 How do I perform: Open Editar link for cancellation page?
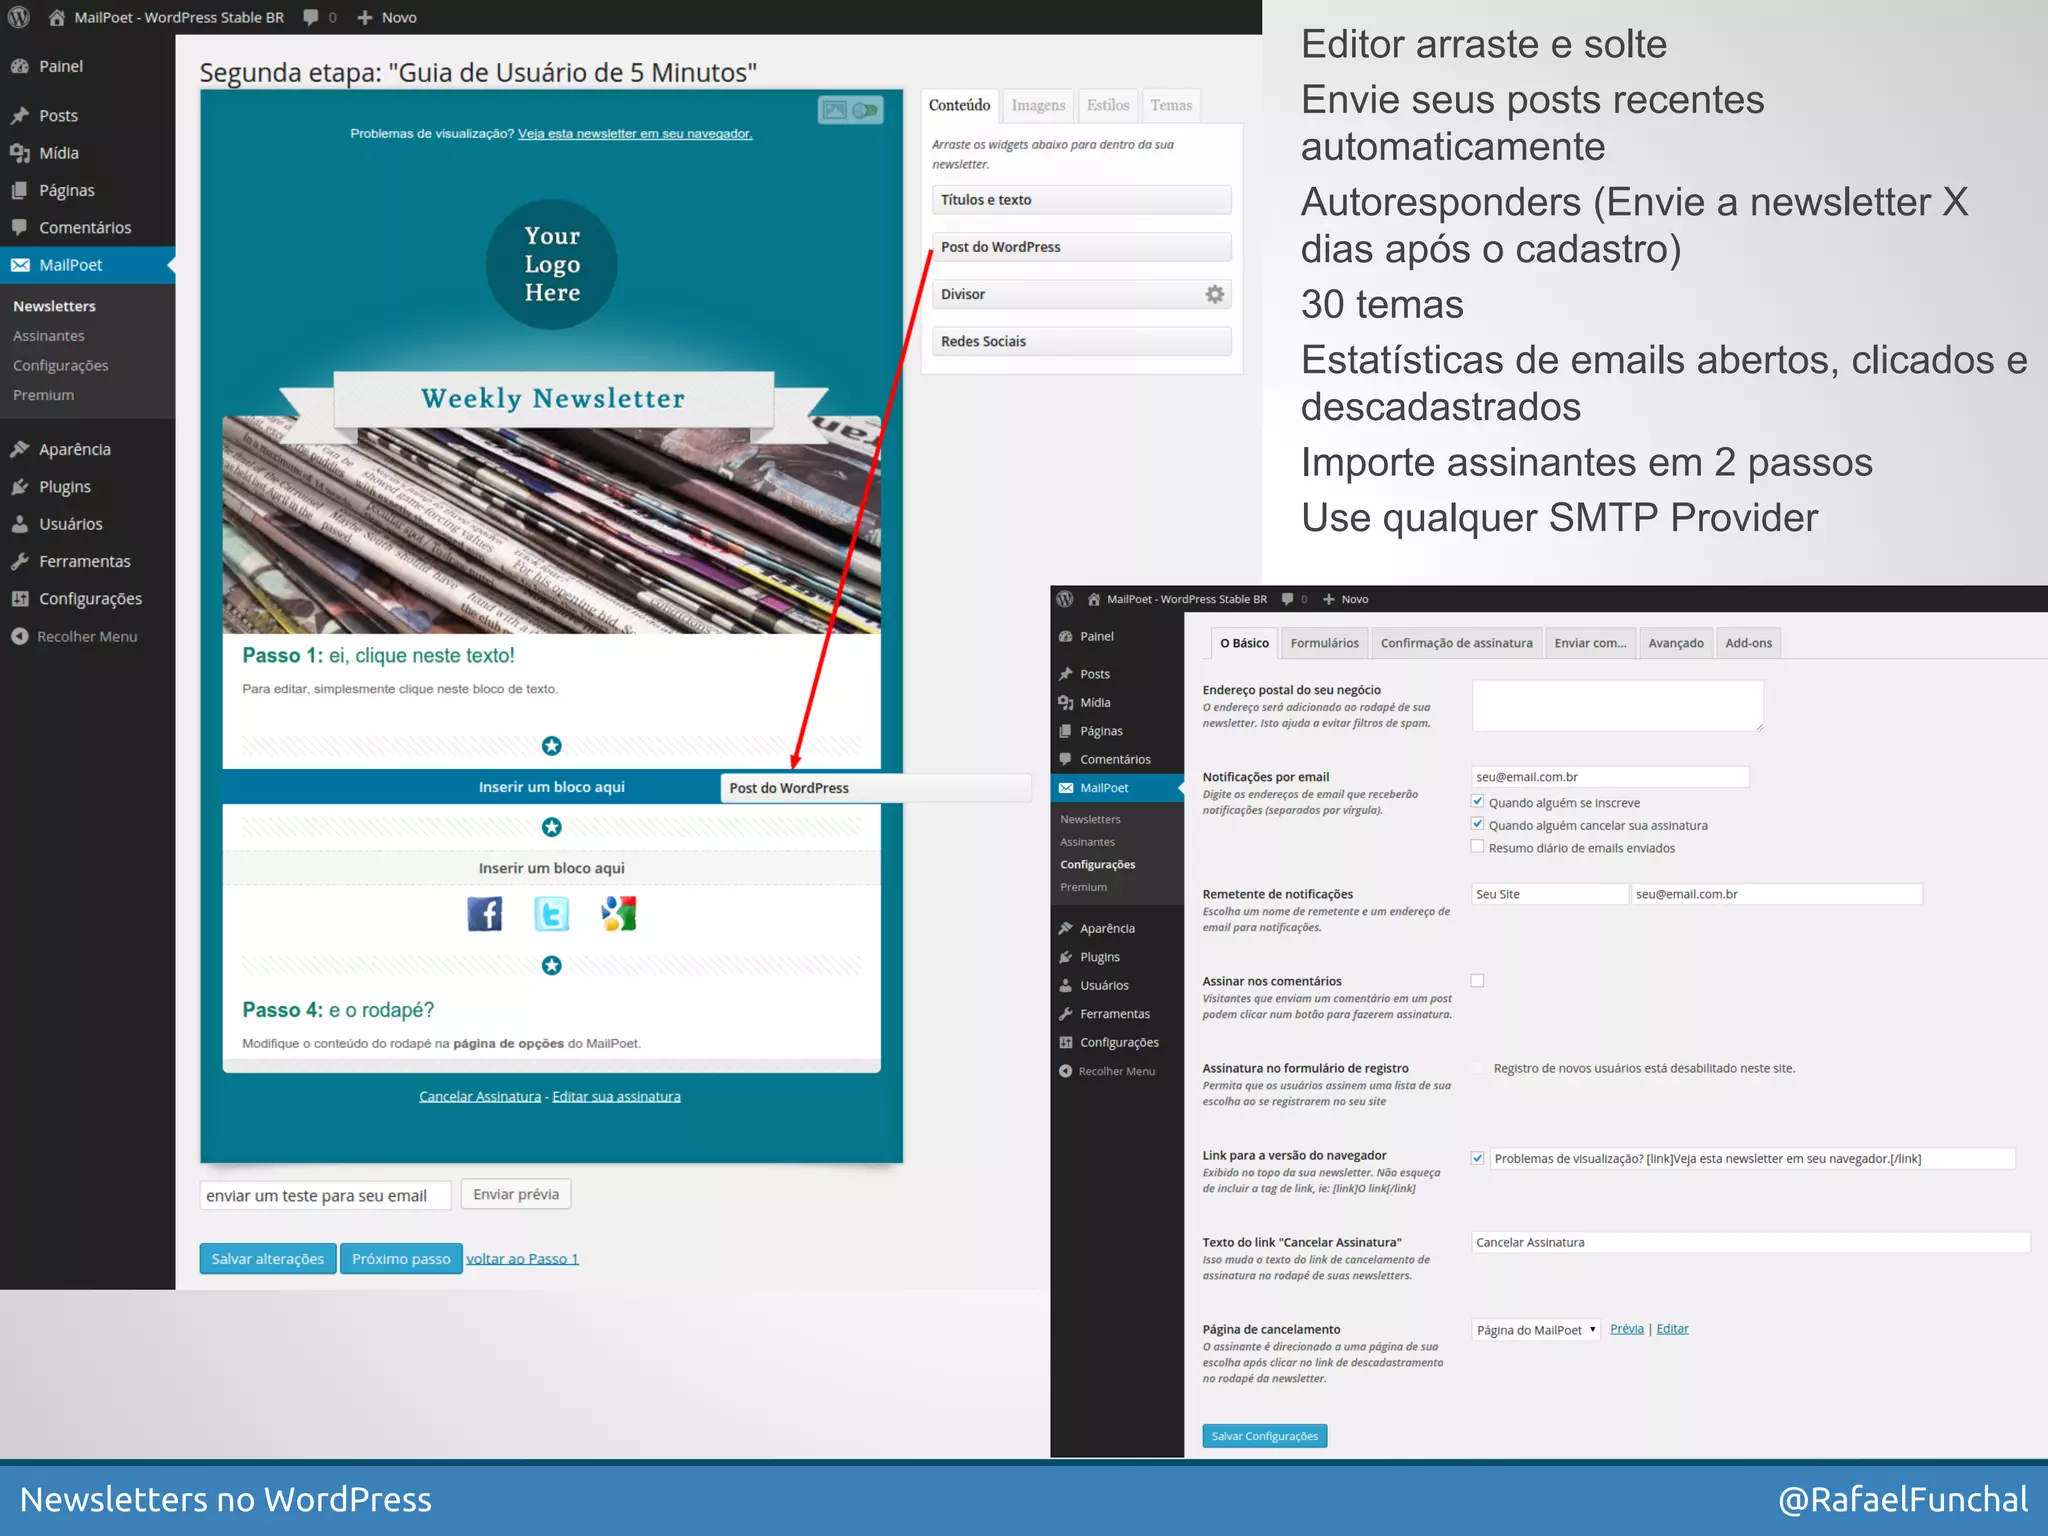(x=1672, y=1329)
